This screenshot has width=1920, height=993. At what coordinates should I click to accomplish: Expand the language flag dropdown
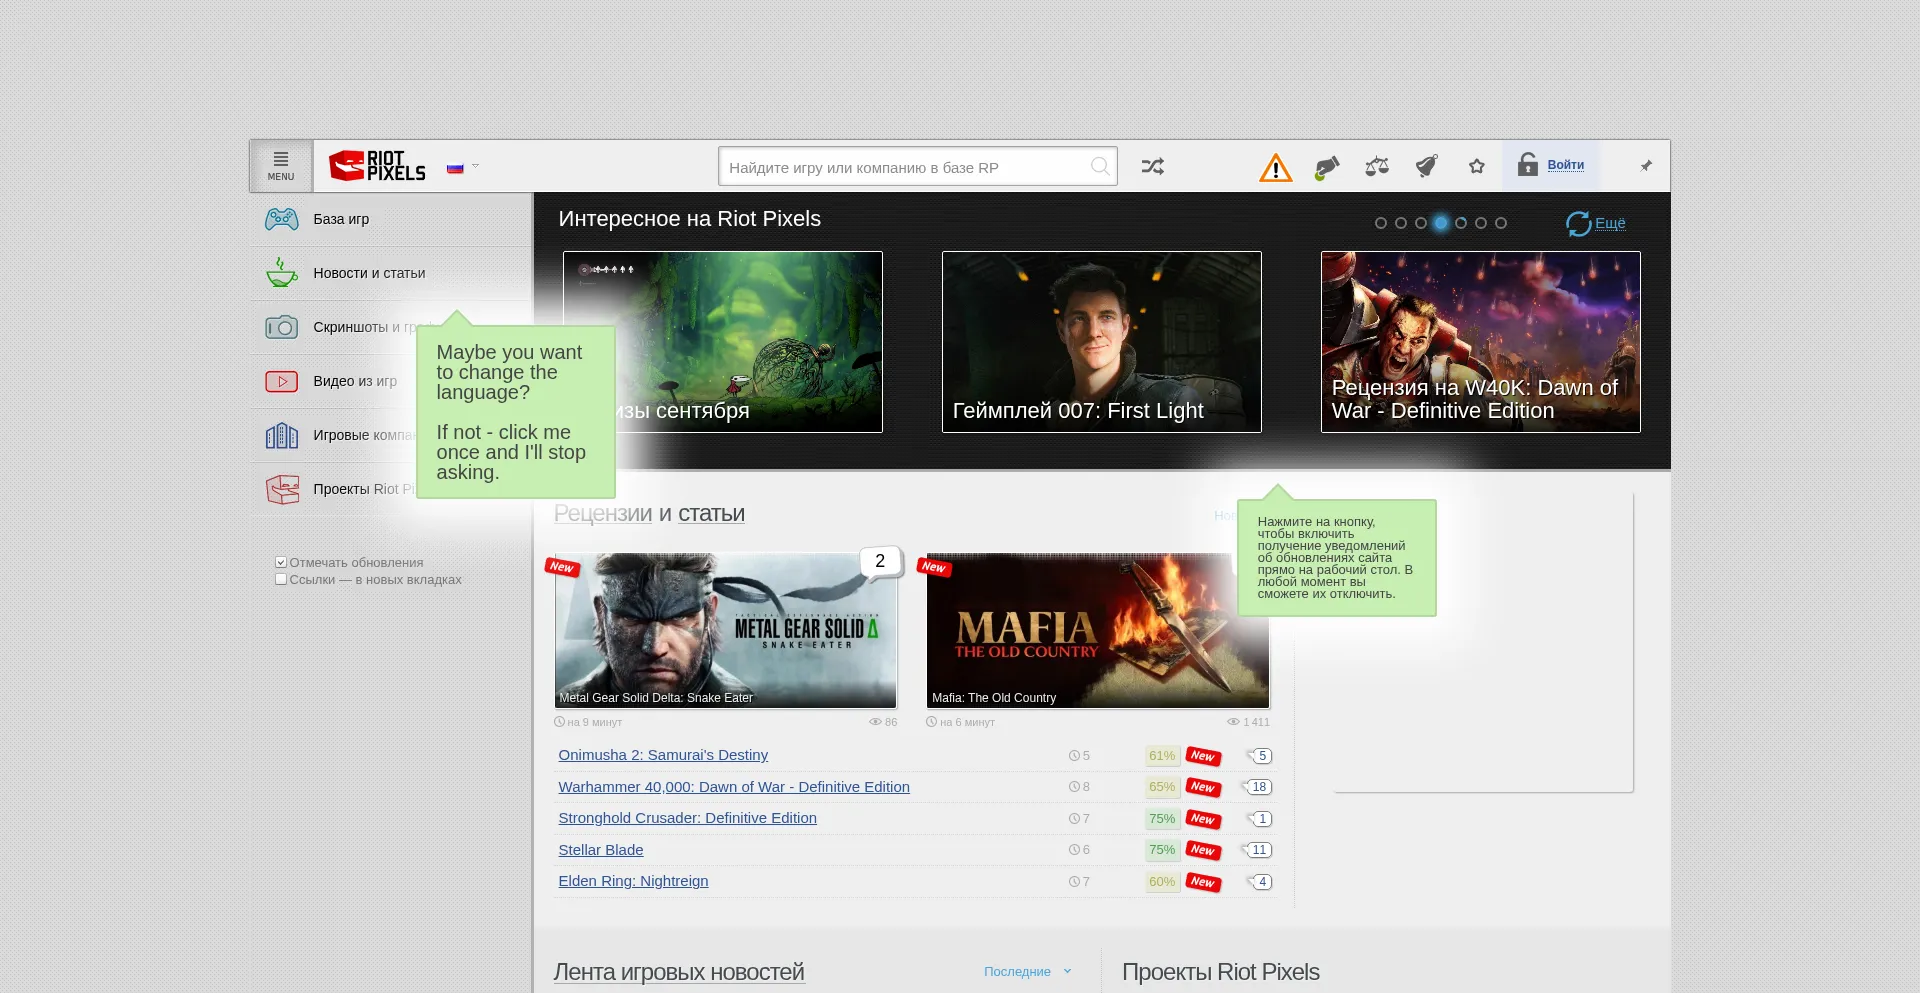pos(463,168)
